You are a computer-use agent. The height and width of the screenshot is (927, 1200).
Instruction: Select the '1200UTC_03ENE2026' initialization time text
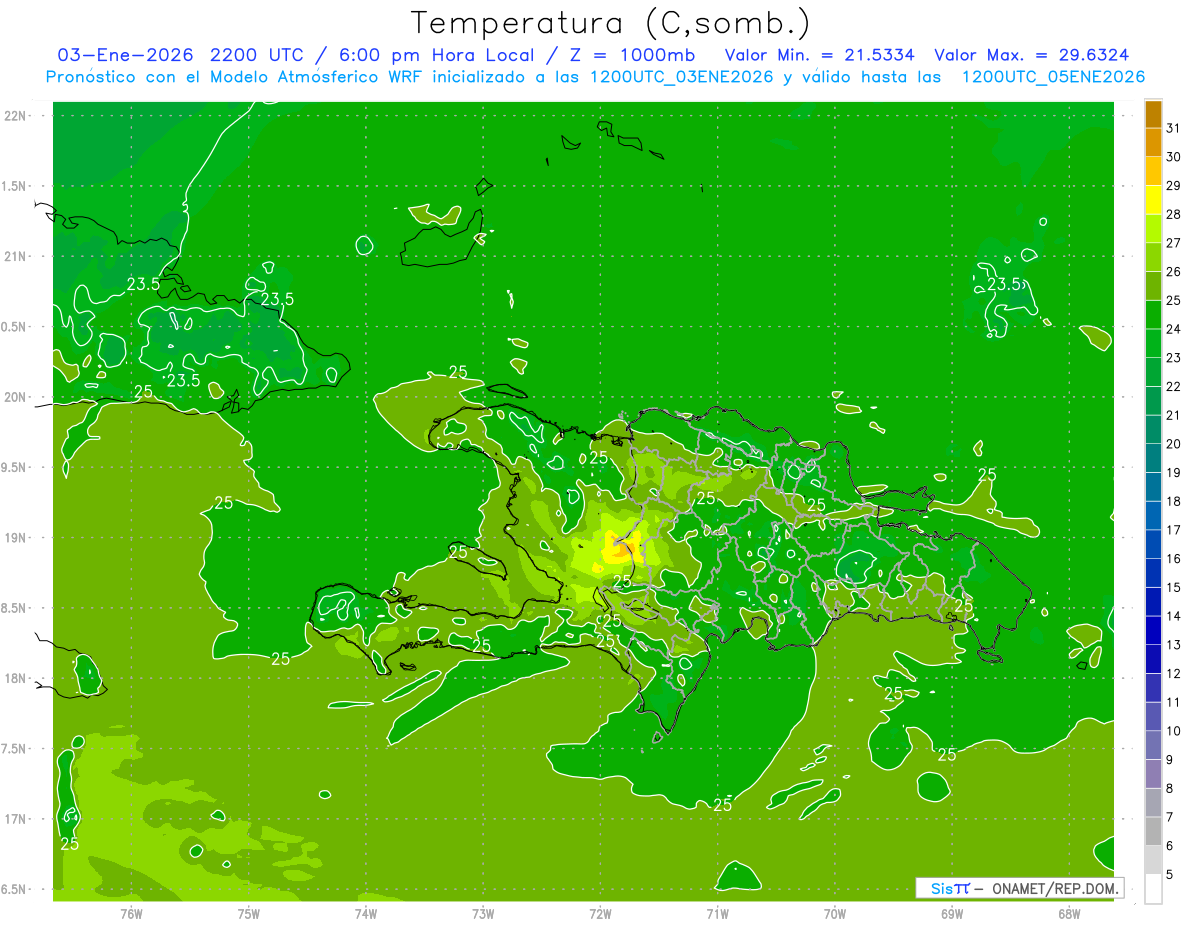coord(681,77)
